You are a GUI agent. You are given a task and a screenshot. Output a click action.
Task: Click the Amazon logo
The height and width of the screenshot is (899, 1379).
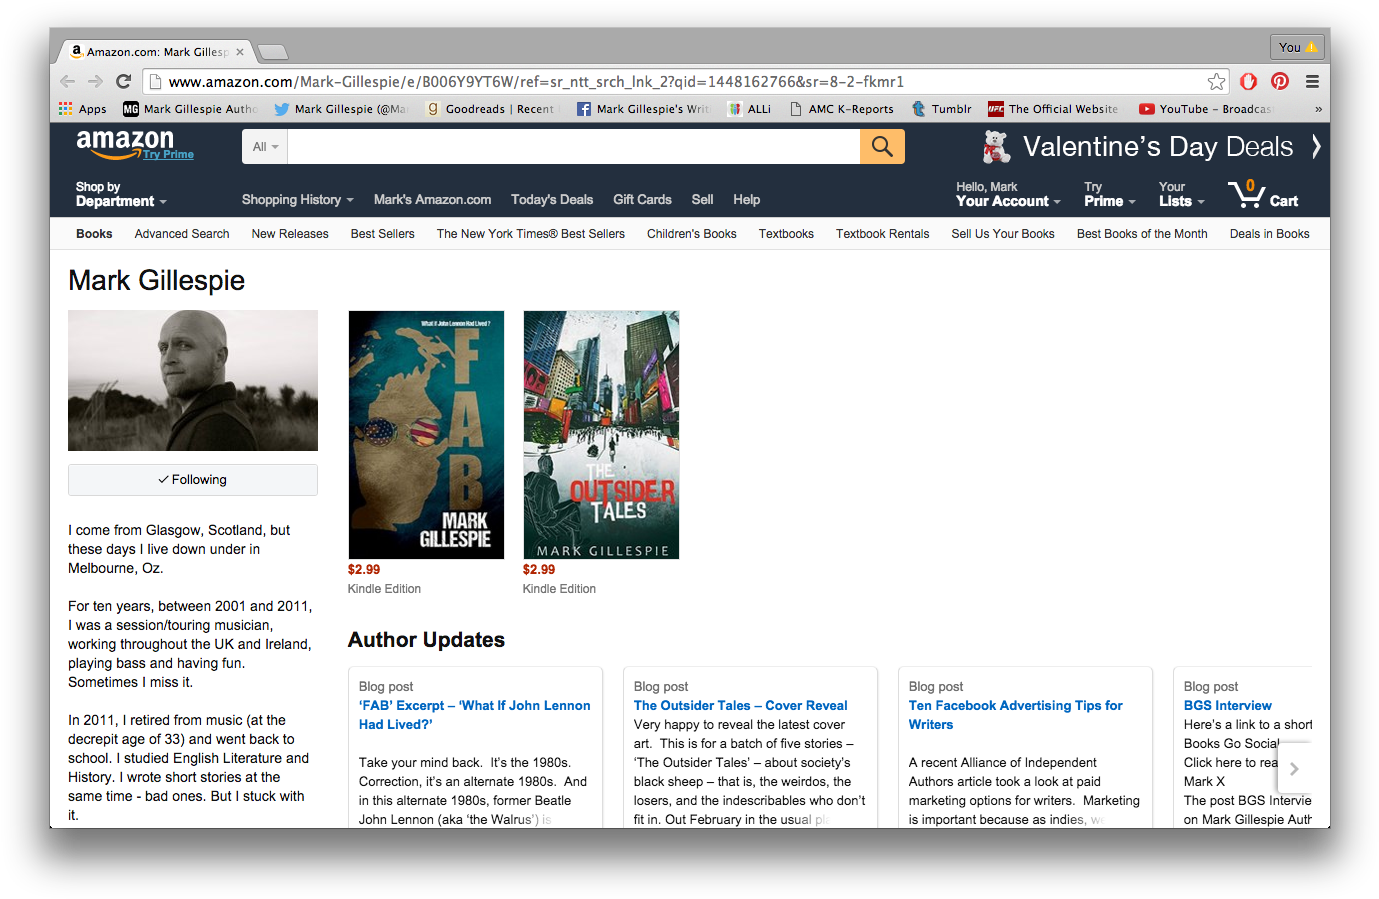tap(123, 143)
